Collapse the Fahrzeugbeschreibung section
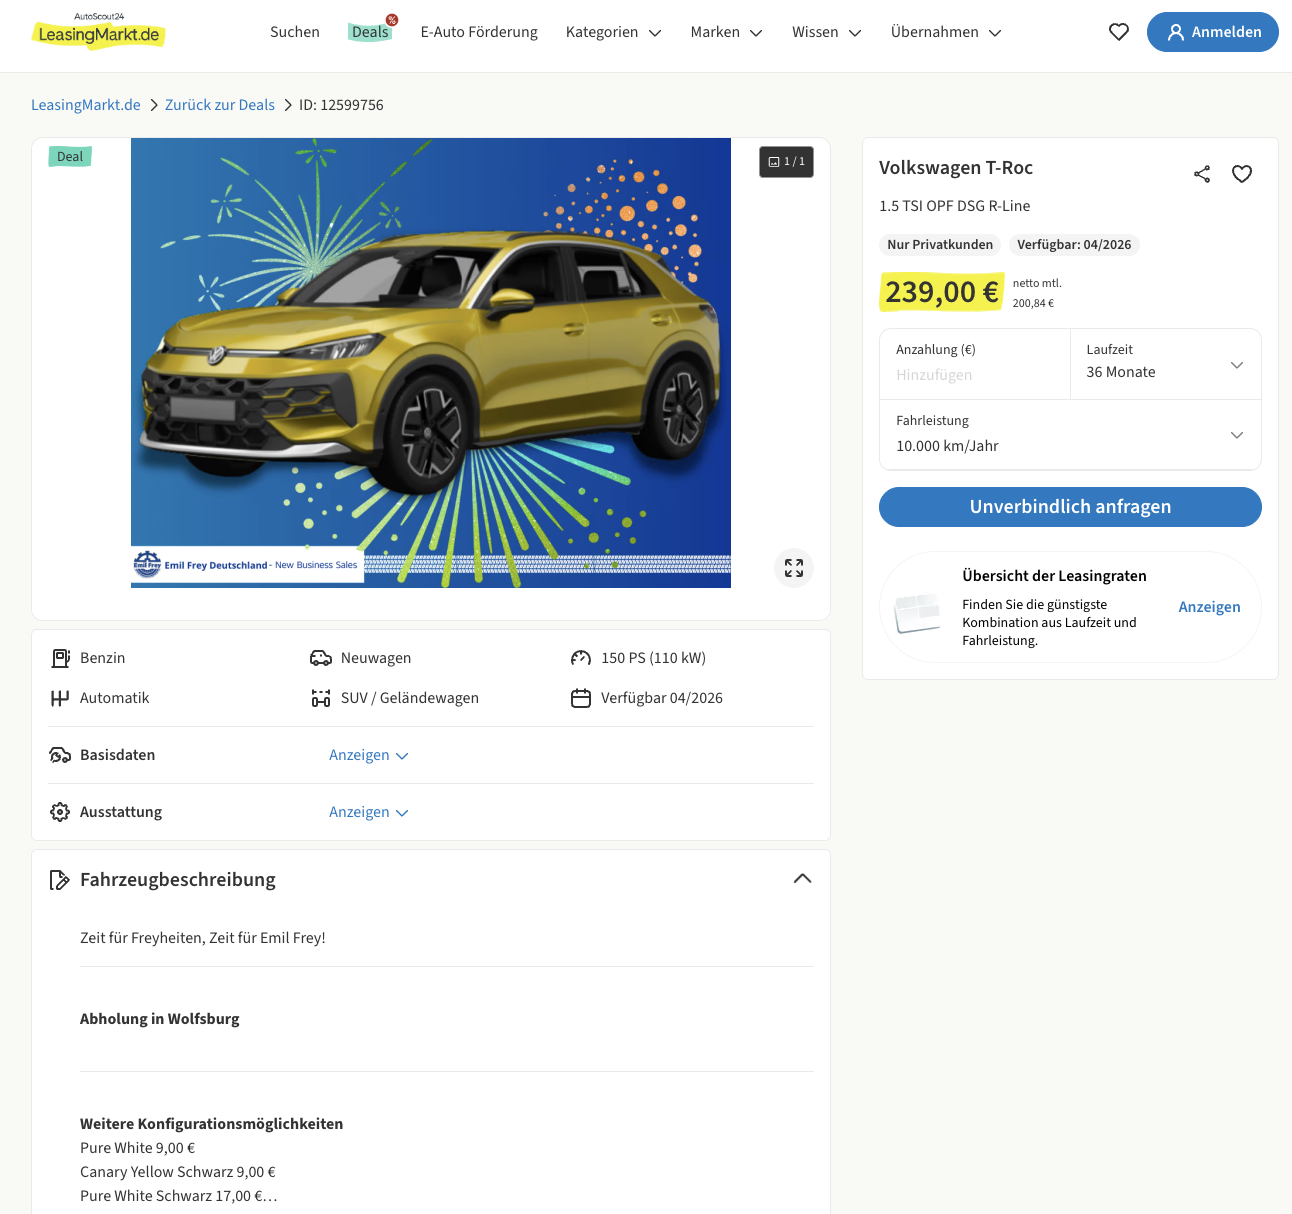This screenshot has width=1292, height=1214. 802,879
